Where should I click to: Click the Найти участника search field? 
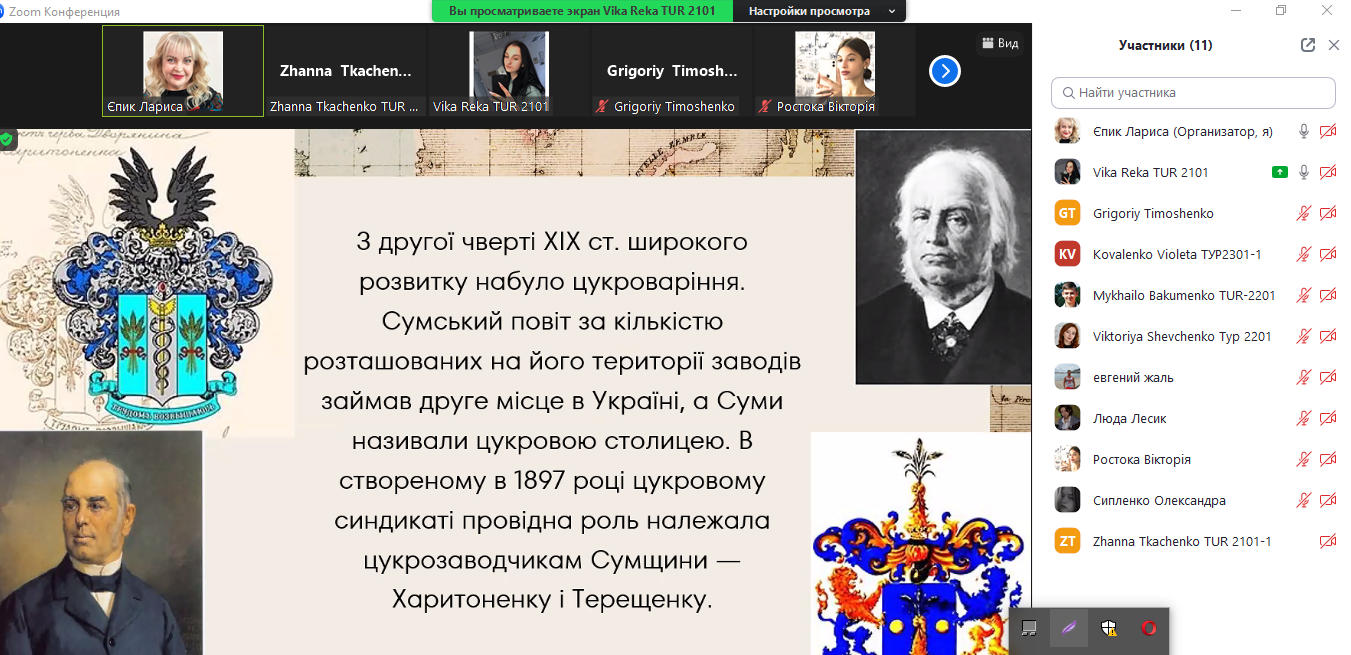click(x=1193, y=92)
